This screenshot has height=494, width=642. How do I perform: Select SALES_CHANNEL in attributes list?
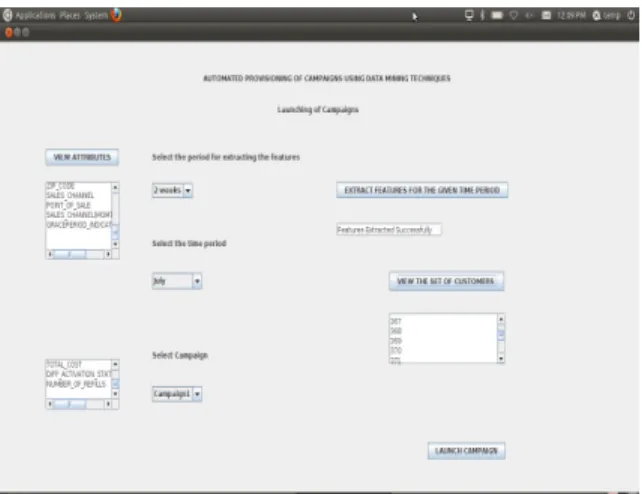point(78,195)
